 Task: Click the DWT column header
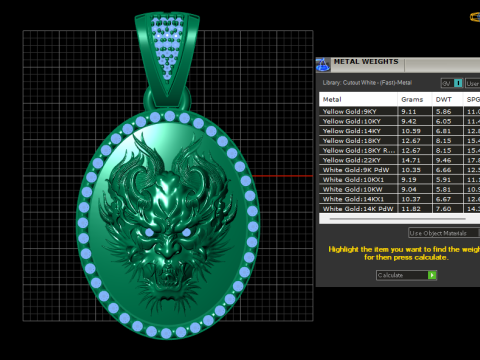click(447, 99)
